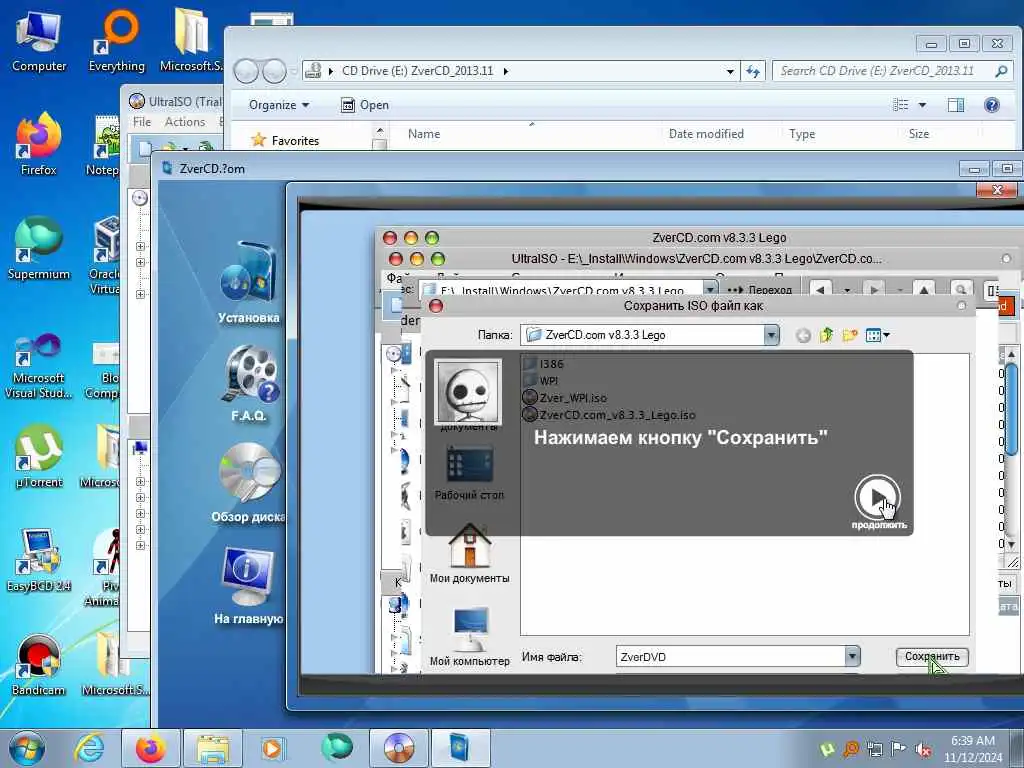
Task: Open the File menu in UltraISO
Action: click(142, 122)
